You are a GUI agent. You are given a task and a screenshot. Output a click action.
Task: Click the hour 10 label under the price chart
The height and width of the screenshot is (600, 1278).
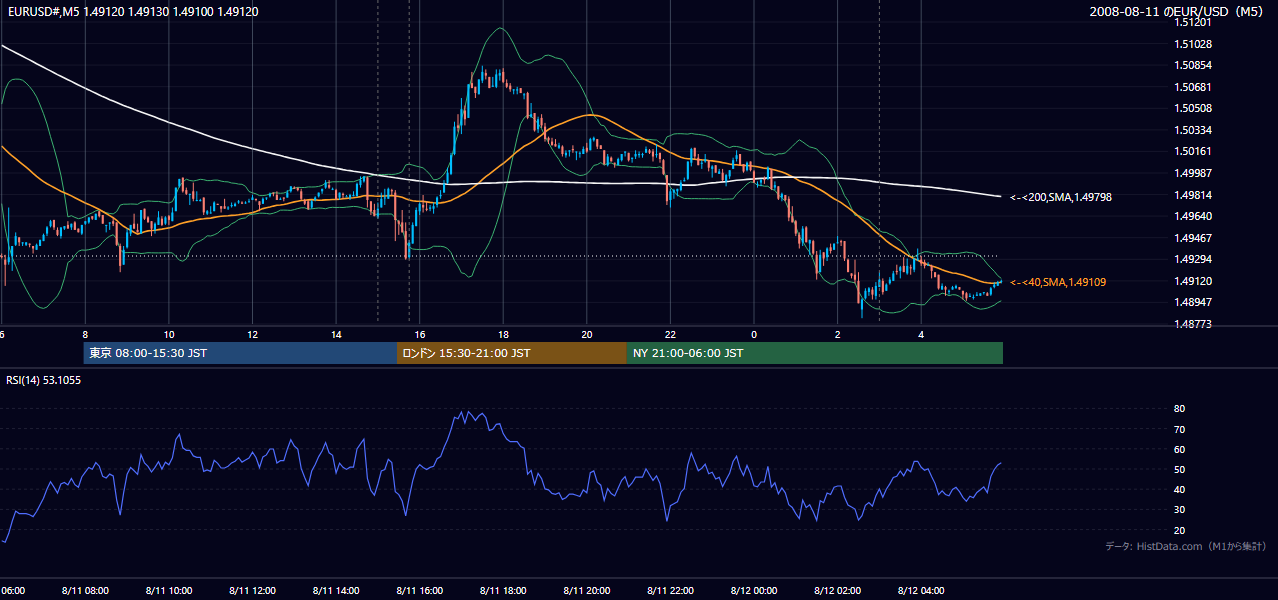[x=169, y=335]
